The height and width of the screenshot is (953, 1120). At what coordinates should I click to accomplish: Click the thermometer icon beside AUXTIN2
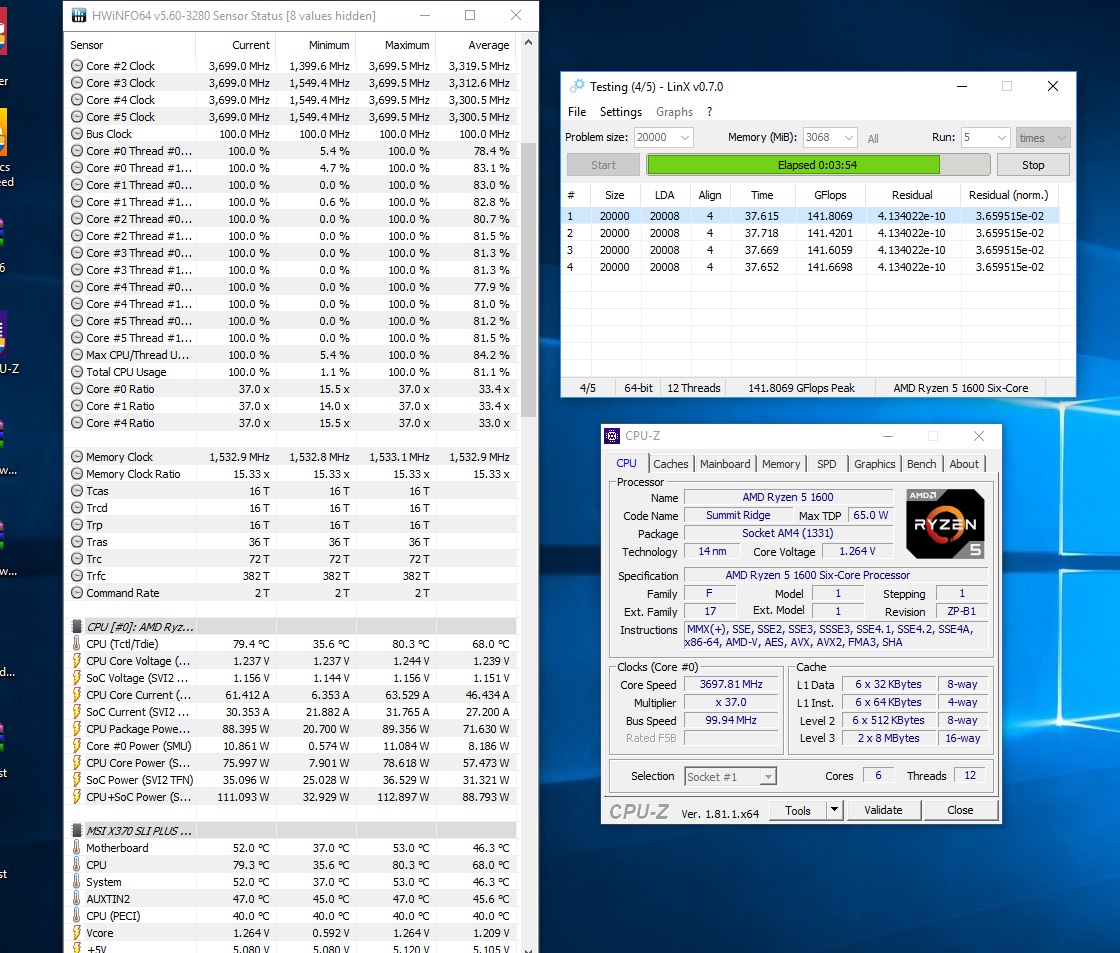pos(76,899)
